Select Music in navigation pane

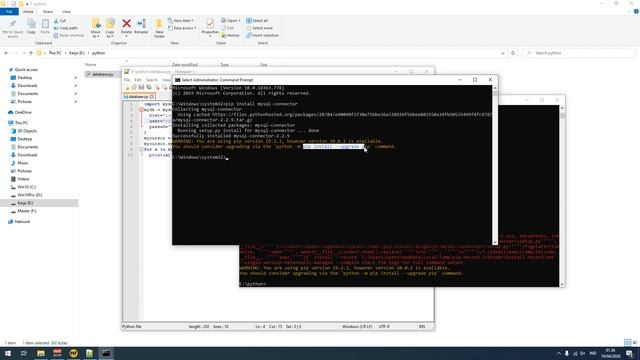tap(23, 163)
